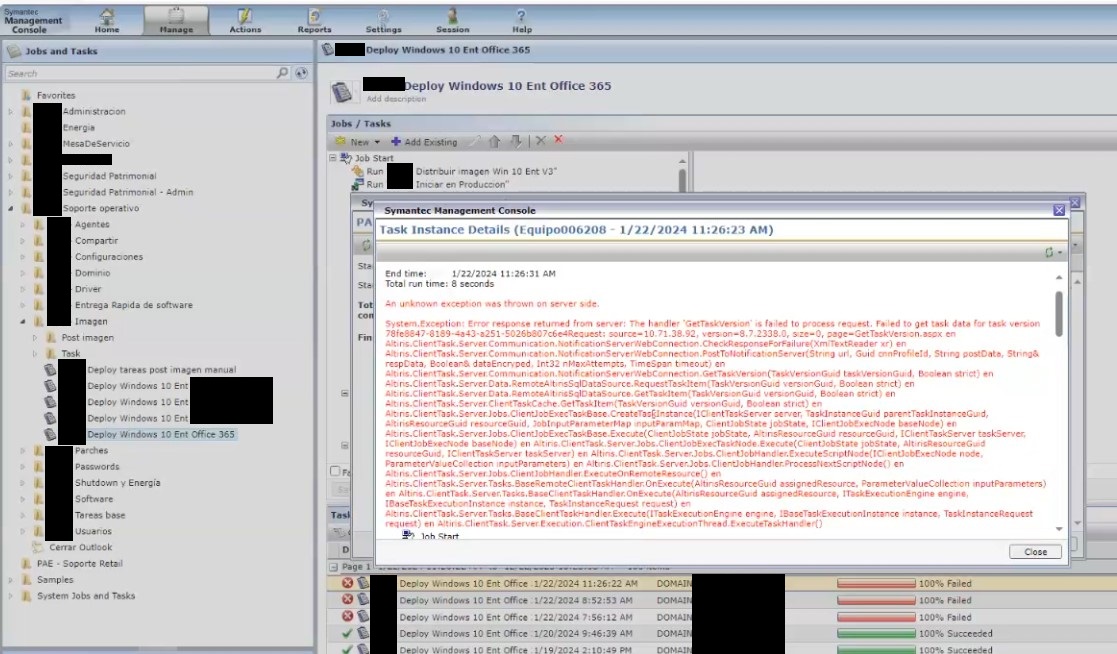Click the Close button in the dialog
This screenshot has width=1117, height=654.
[x=1035, y=551]
